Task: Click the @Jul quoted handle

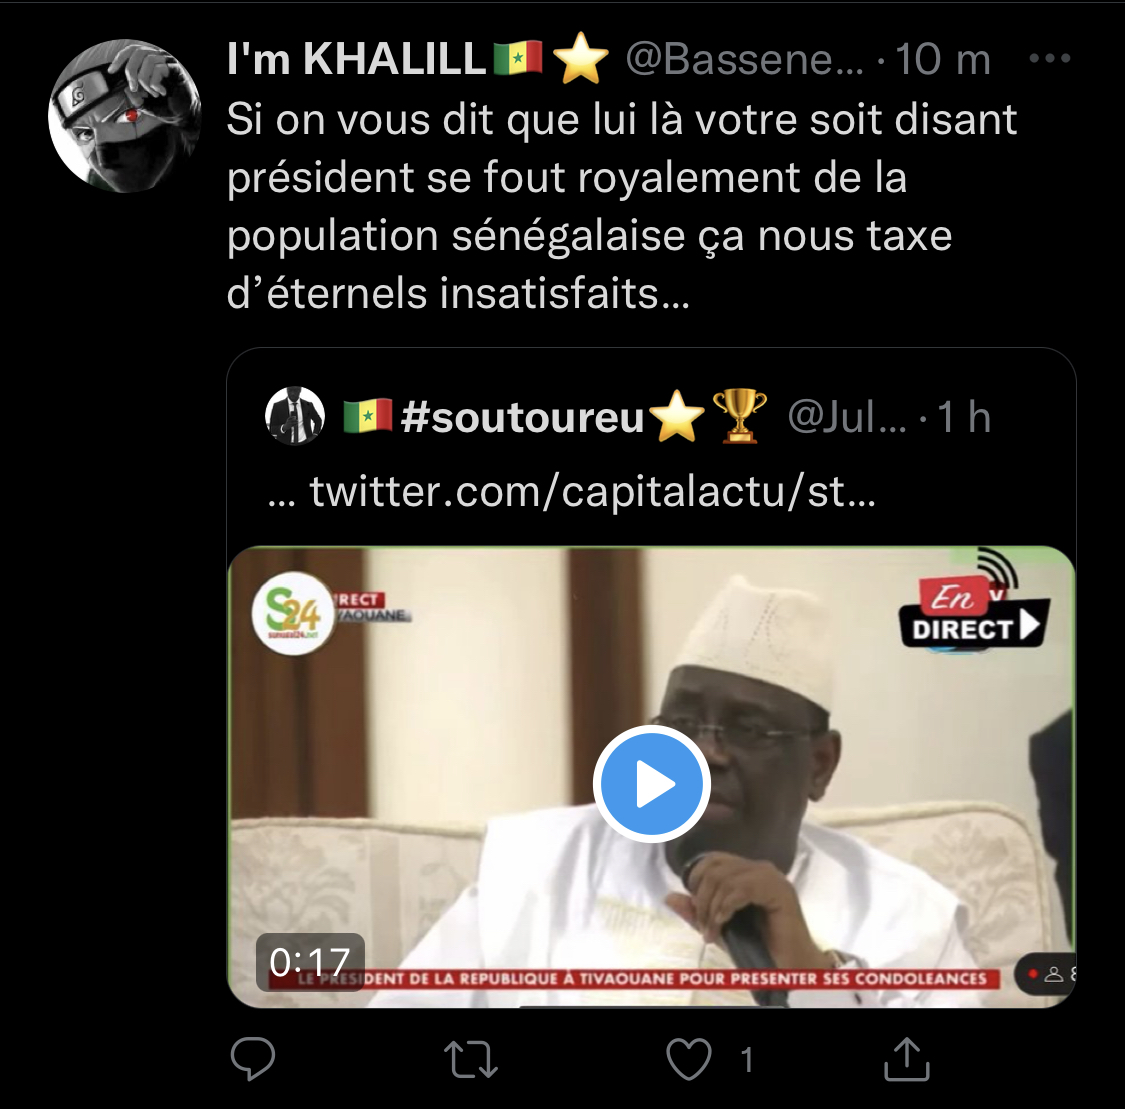Action: [x=846, y=417]
